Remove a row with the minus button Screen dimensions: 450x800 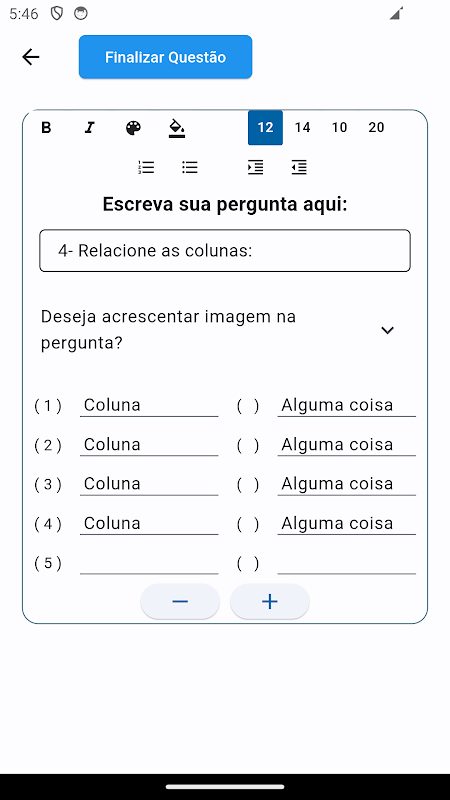(x=180, y=602)
